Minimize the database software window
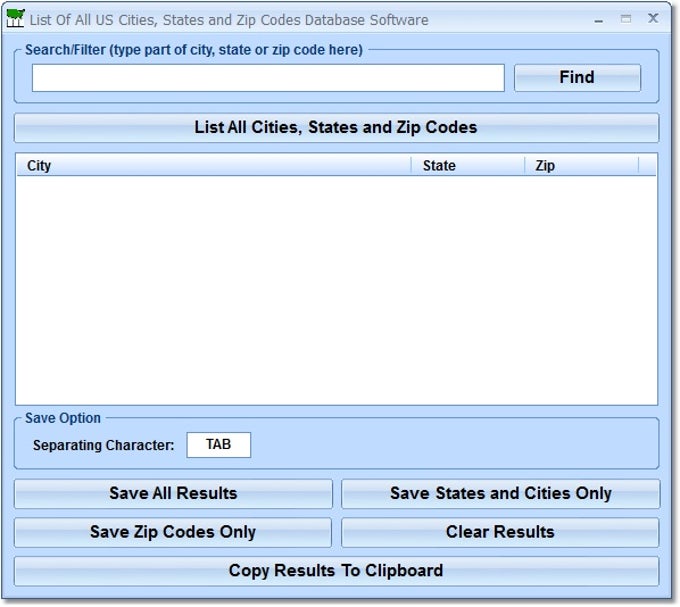This screenshot has height=607, width=680. click(x=599, y=19)
